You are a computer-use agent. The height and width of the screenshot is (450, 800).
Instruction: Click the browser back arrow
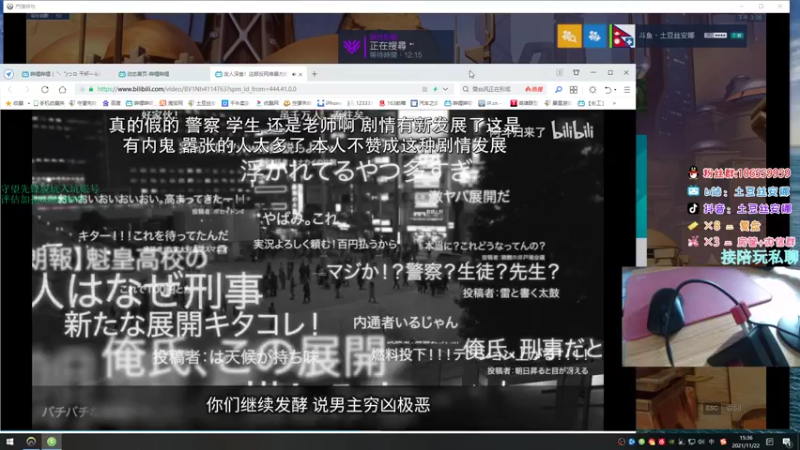[10, 89]
